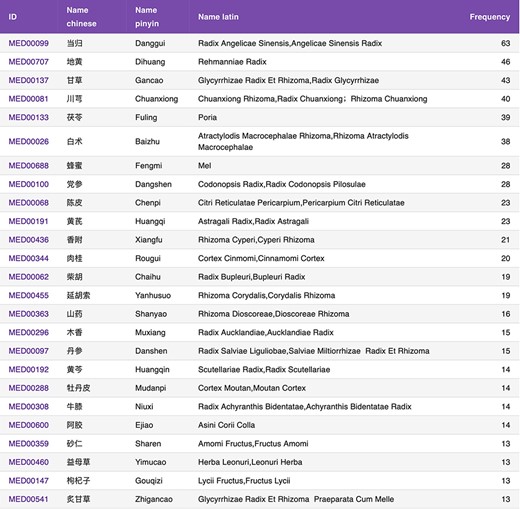The width and height of the screenshot is (520, 509).
Task: Select the Danshen pinyin cell
Action: [151, 351]
